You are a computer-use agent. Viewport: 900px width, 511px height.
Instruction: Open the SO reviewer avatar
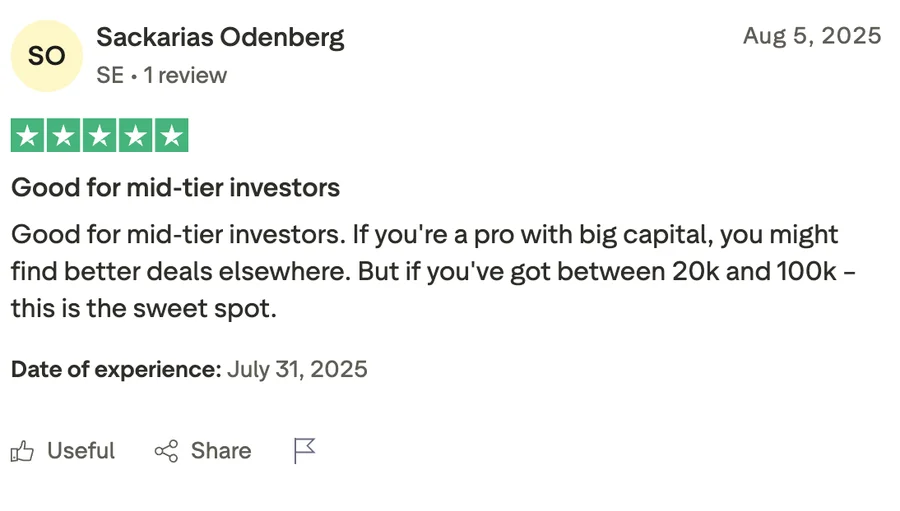pyautogui.click(x=46, y=56)
